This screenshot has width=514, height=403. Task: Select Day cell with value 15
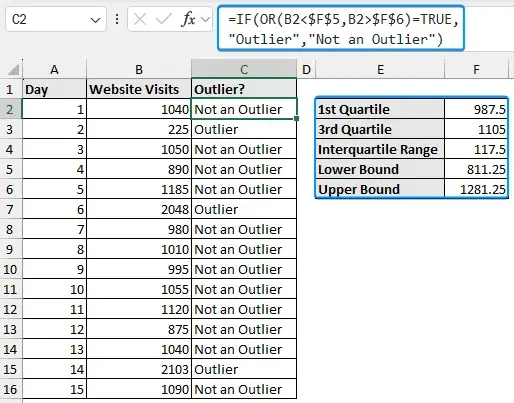[54, 389]
